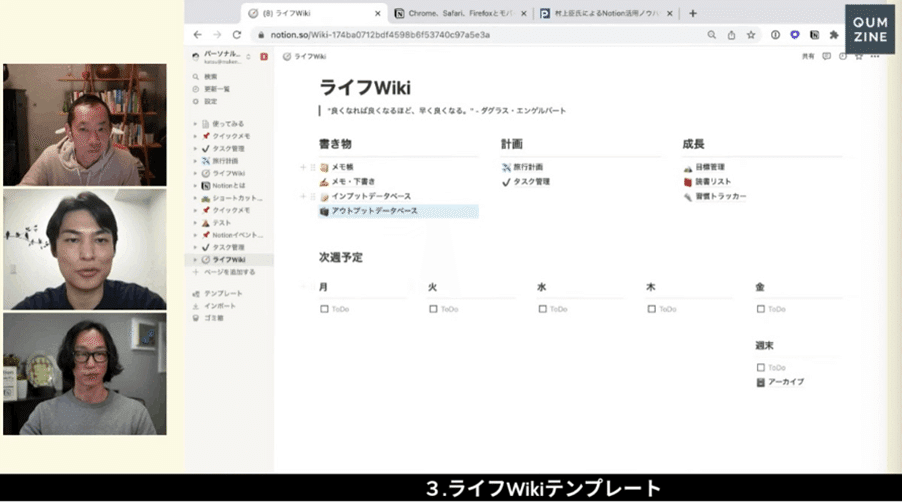This screenshot has width=902, height=502.
Task: Open the パーソナル workspace switcher
Action: tap(220, 56)
